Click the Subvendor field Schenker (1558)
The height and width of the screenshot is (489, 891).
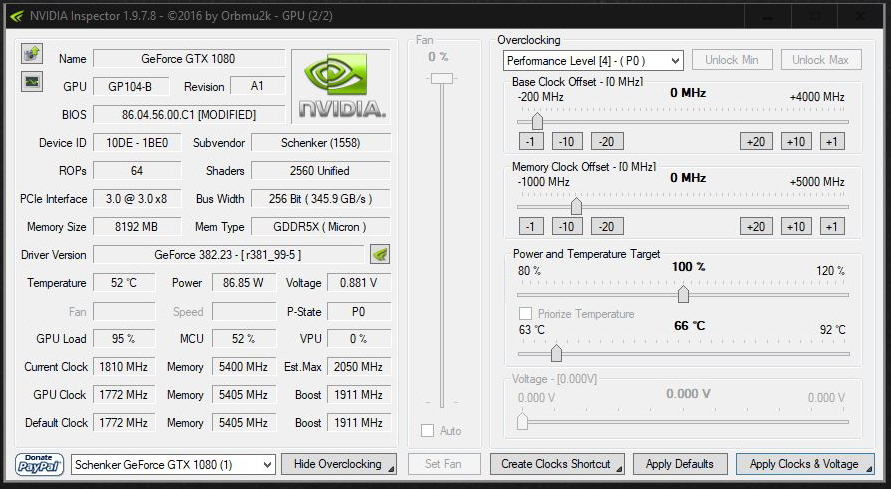(320, 143)
